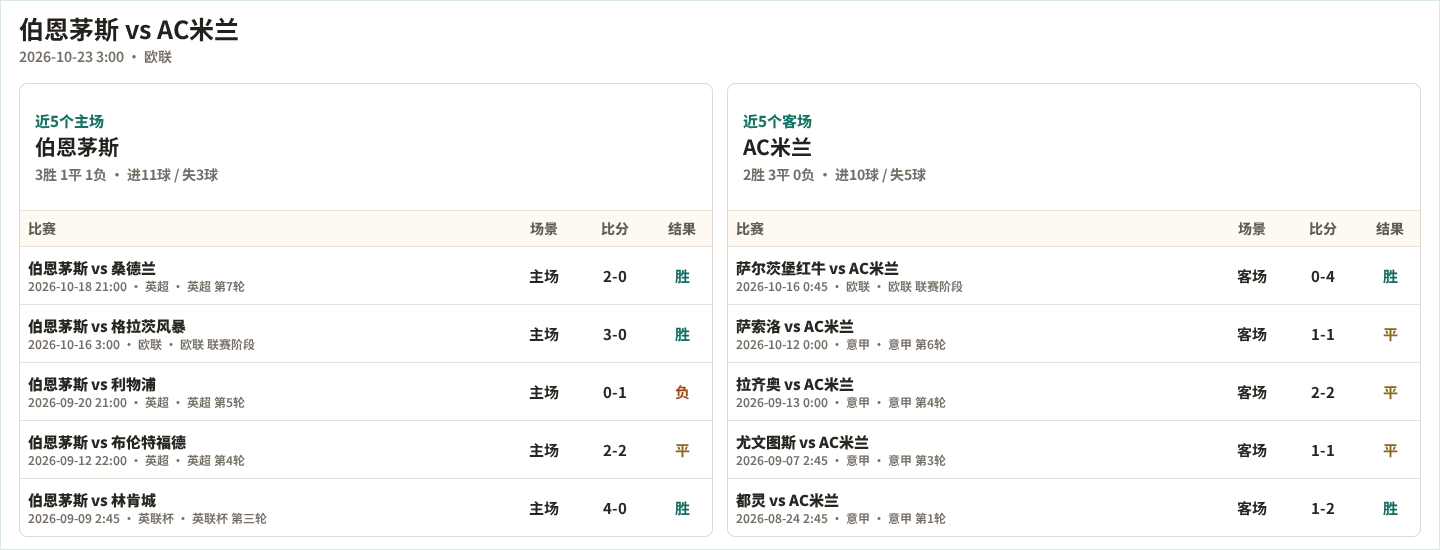Click the 比赛 column header in 伯恩茅斯 table
Image resolution: width=1440 pixels, height=550 pixels.
tap(42, 228)
